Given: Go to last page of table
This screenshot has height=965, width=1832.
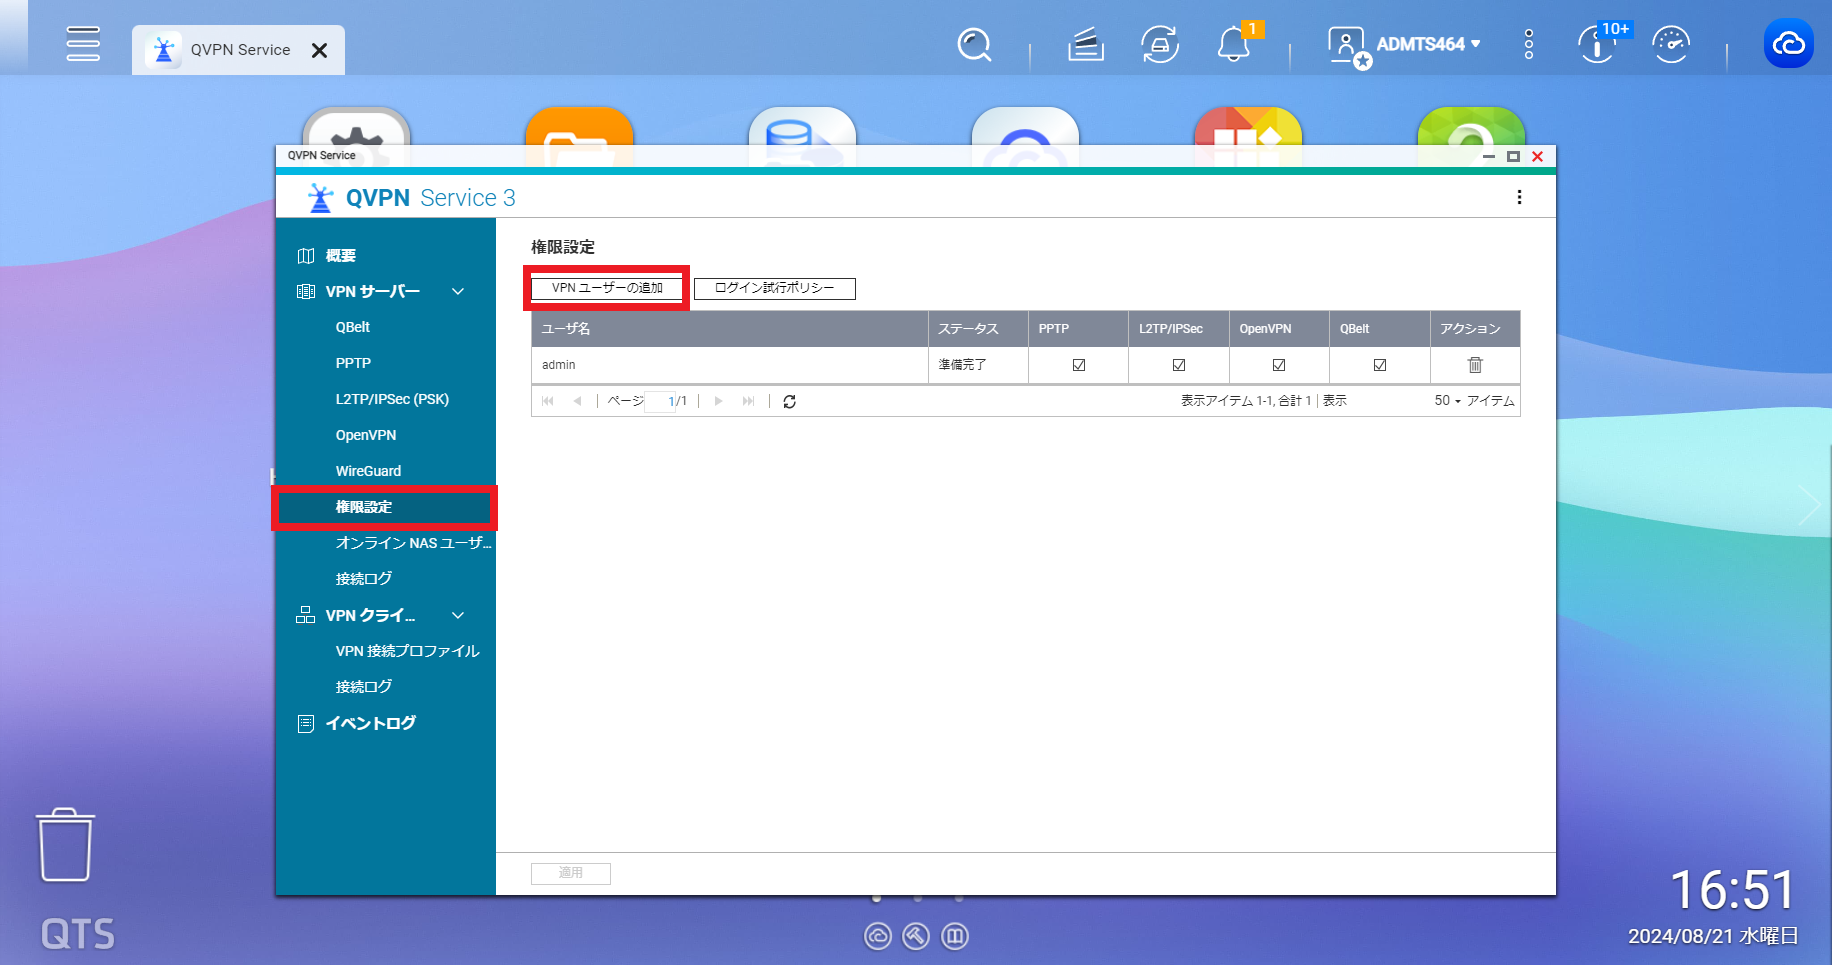Looking at the screenshot, I should [748, 401].
